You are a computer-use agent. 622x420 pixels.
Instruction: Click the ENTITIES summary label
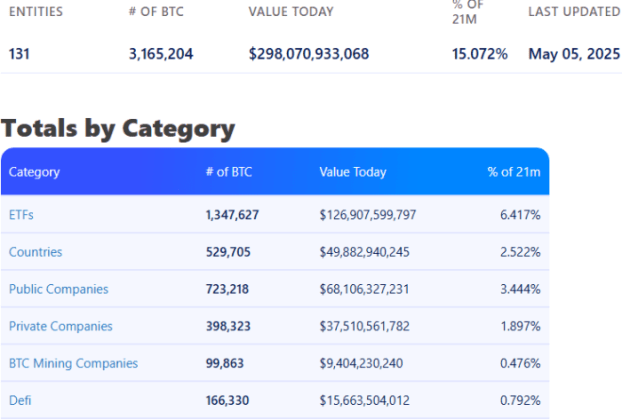[x=35, y=12]
